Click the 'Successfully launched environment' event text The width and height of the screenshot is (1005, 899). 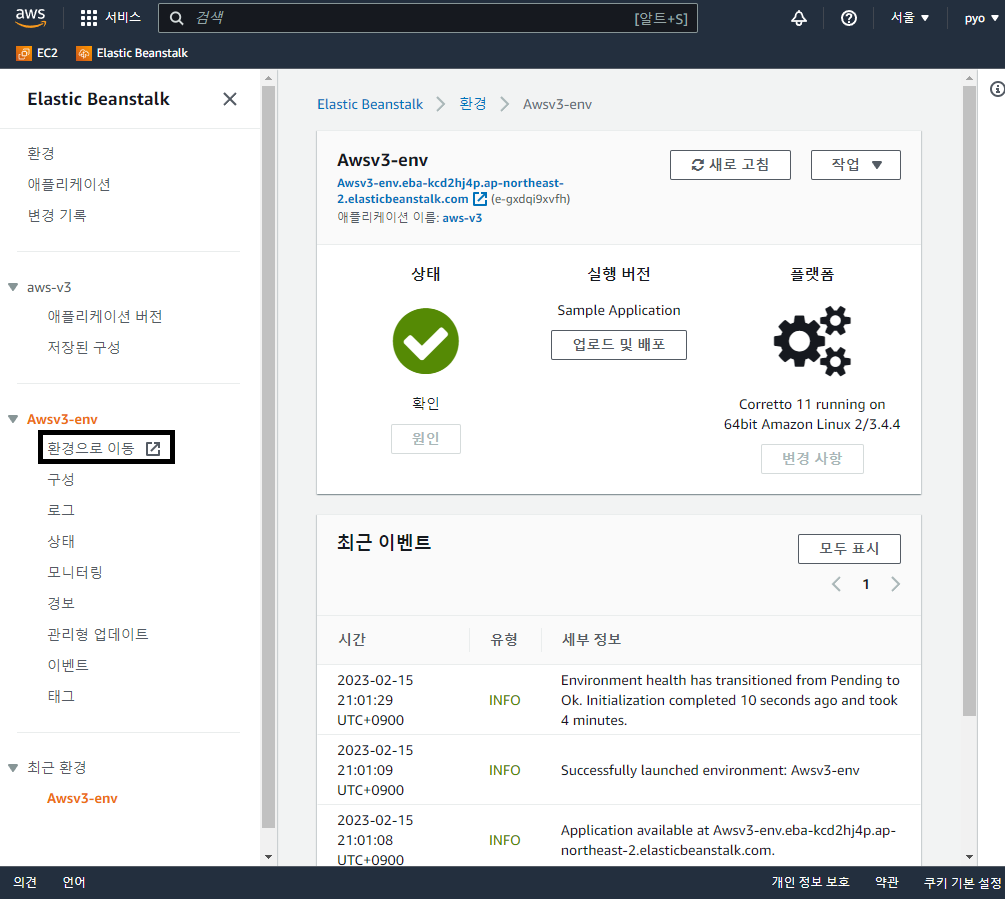710,770
